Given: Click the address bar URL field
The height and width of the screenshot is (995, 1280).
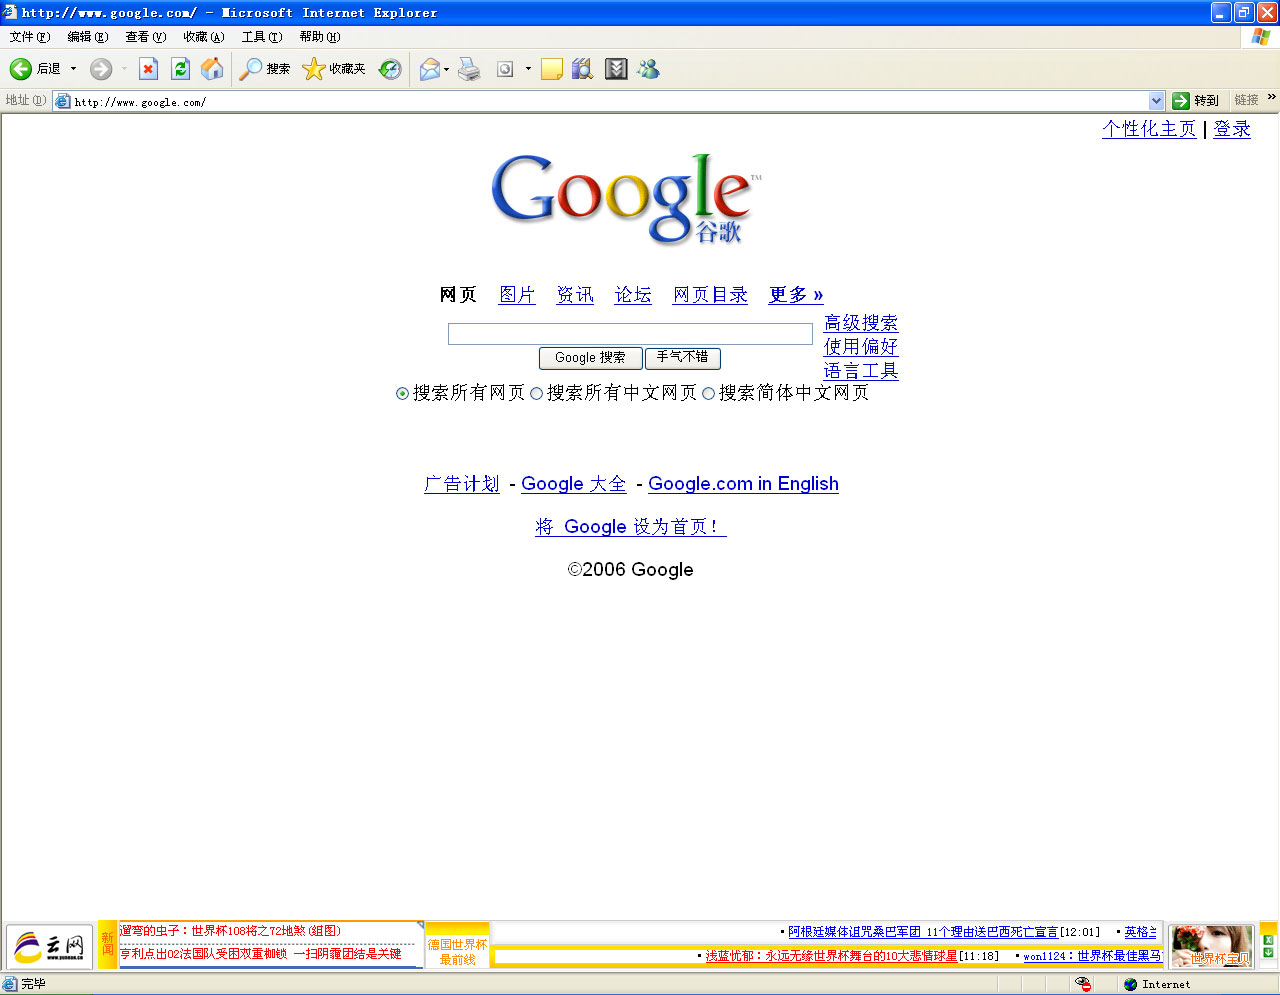Looking at the screenshot, I should (610, 101).
